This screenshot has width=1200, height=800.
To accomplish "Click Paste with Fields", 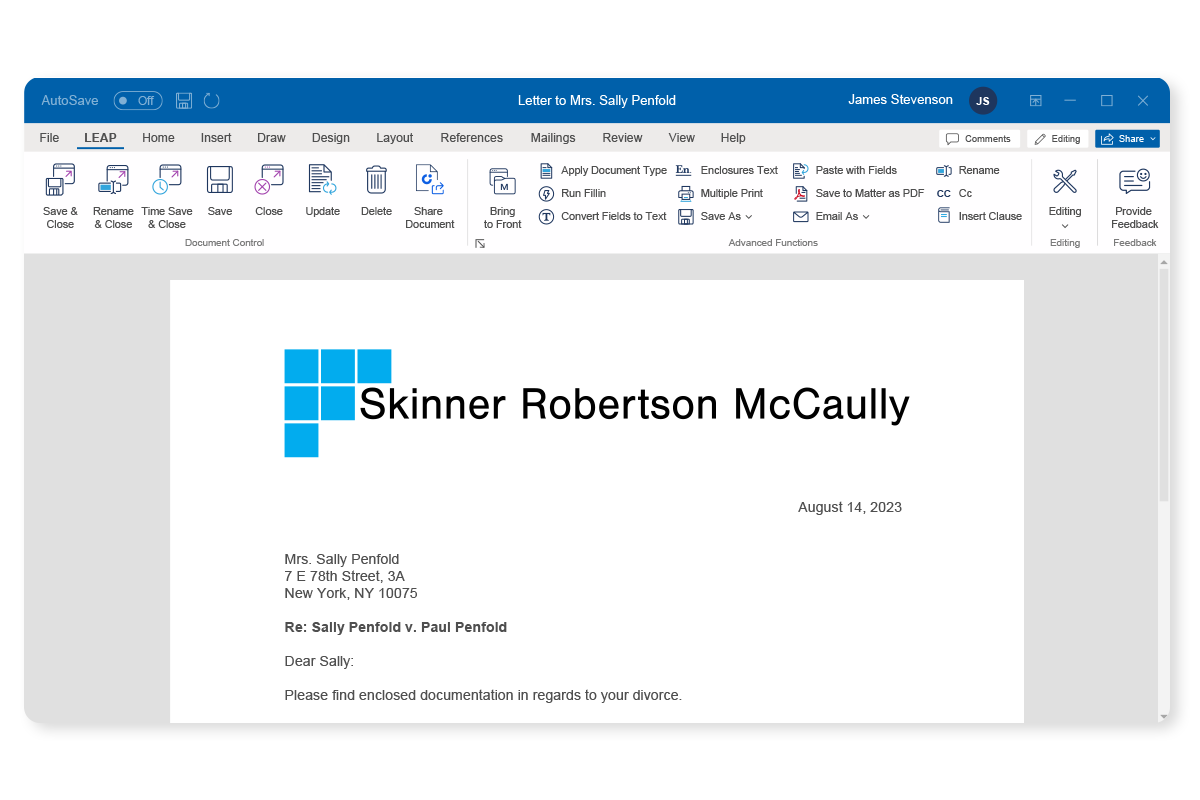I will click(x=845, y=170).
